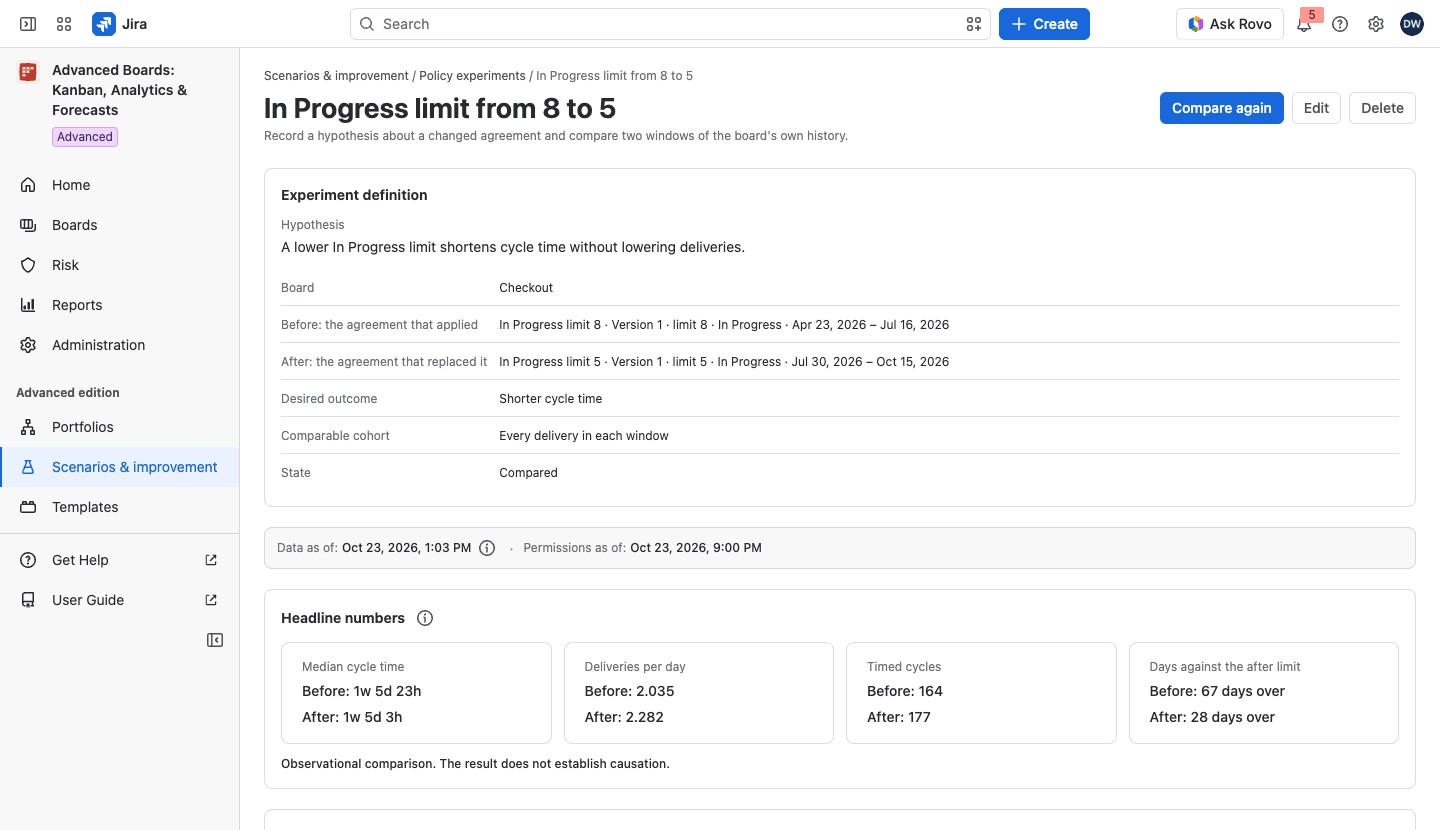This screenshot has height=830, width=1440.
Task: Click the collapse navigation icon below User Guide
Action: pyautogui.click(x=215, y=640)
